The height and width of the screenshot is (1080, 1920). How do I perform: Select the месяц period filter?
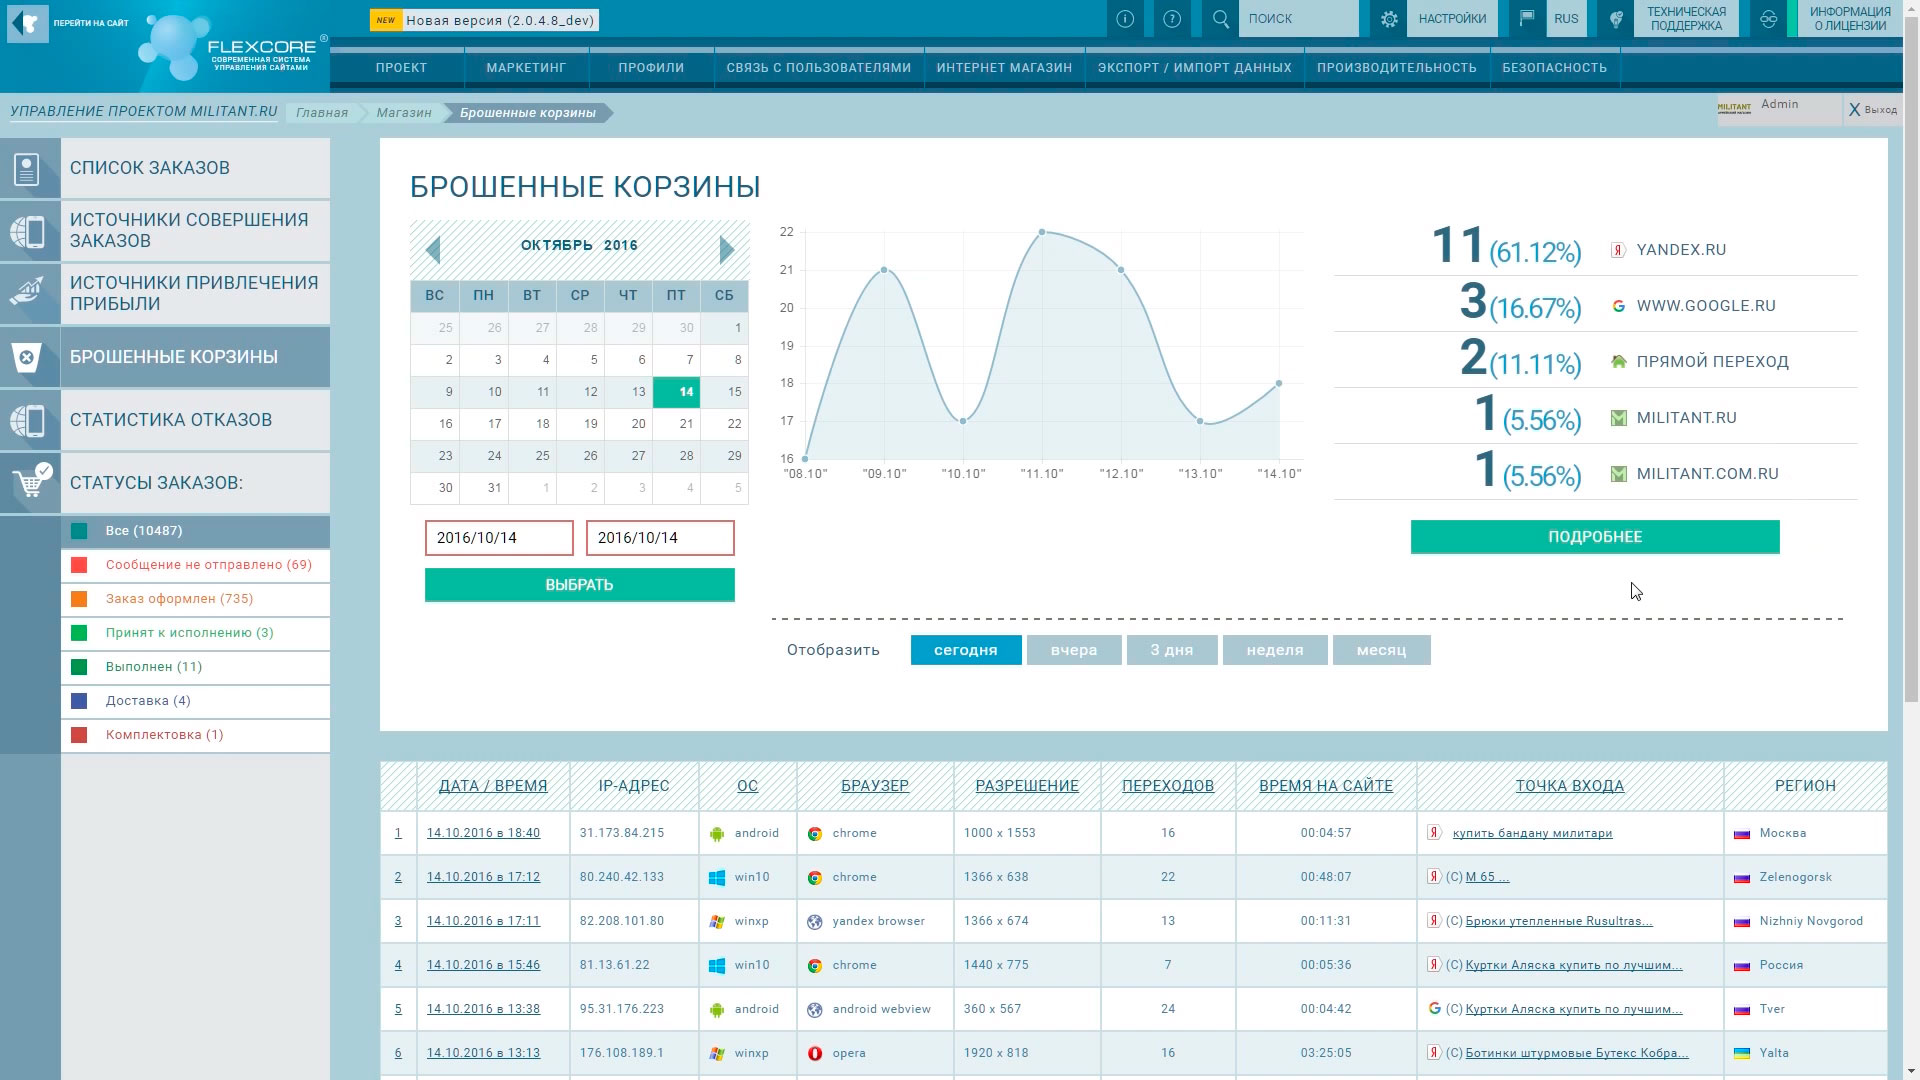[x=1381, y=650]
